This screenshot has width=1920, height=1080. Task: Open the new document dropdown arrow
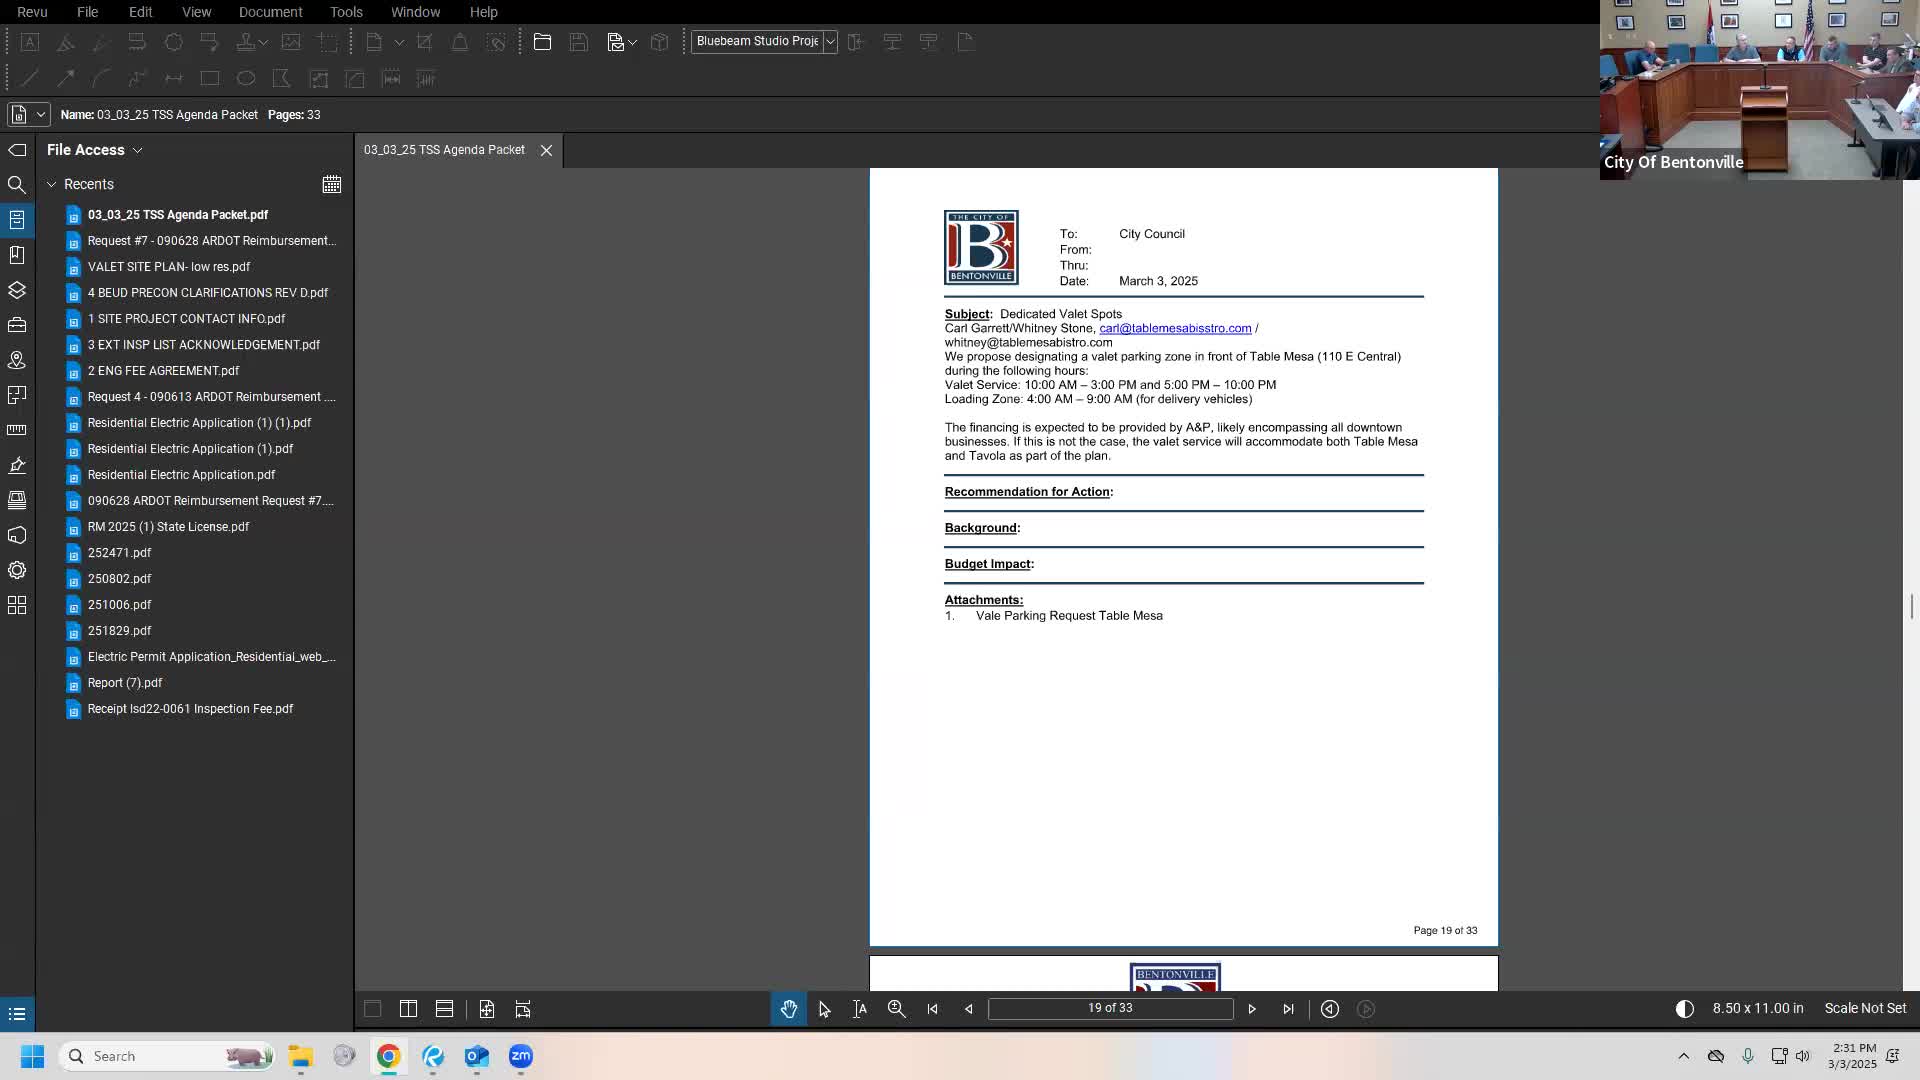pos(399,42)
